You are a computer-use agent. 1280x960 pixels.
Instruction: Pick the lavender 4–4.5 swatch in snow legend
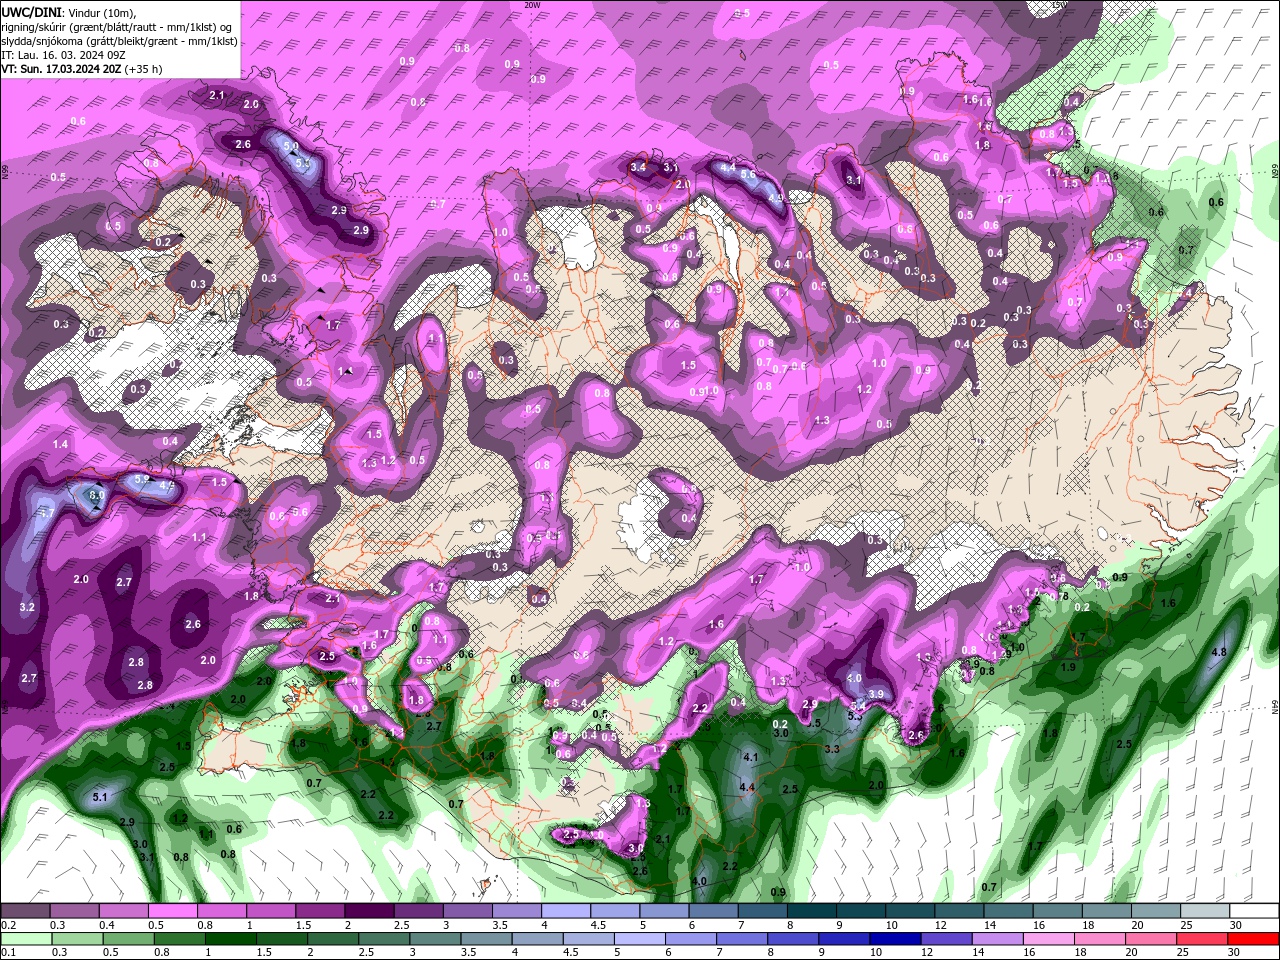(566, 911)
